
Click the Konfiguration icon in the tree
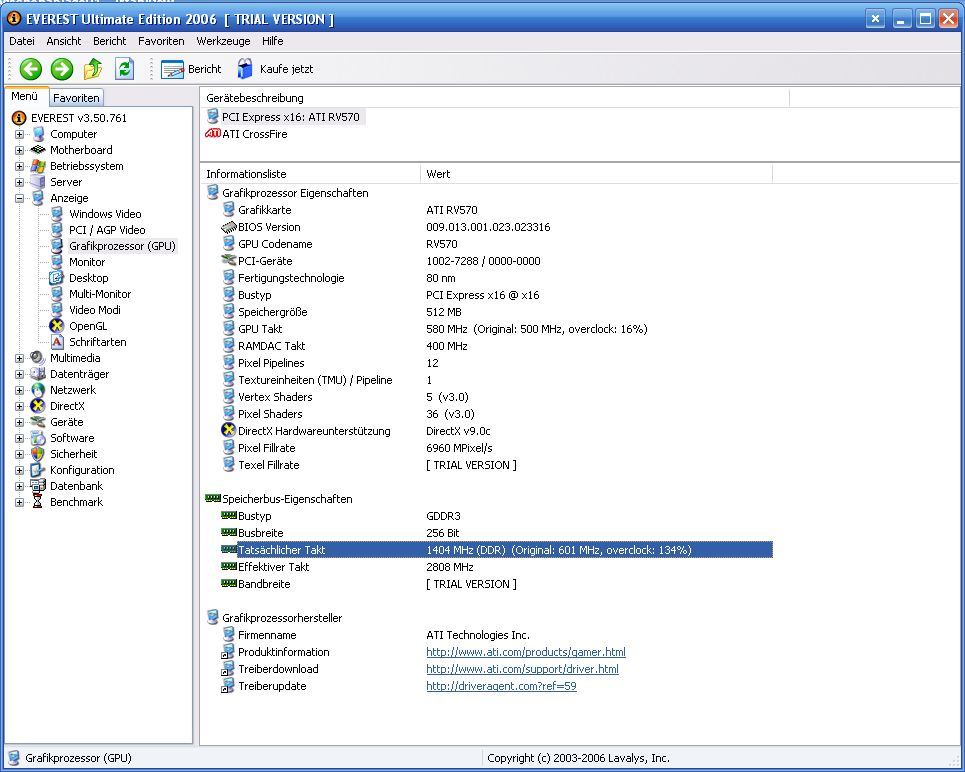(38, 470)
